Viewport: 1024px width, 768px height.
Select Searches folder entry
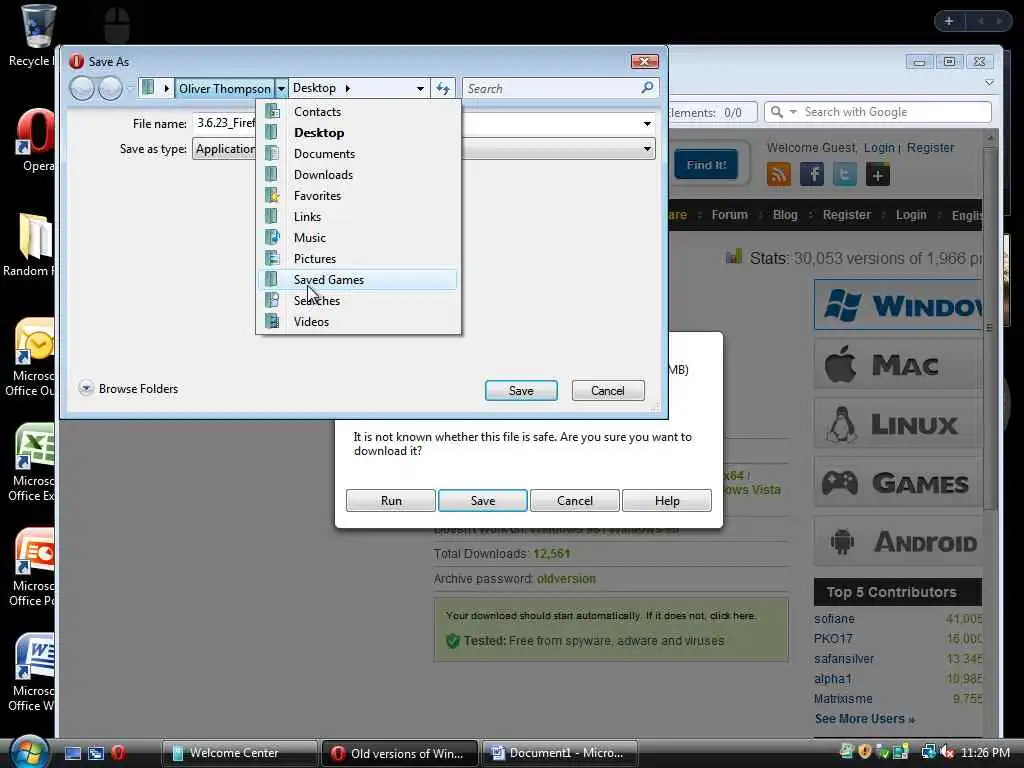[358, 300]
